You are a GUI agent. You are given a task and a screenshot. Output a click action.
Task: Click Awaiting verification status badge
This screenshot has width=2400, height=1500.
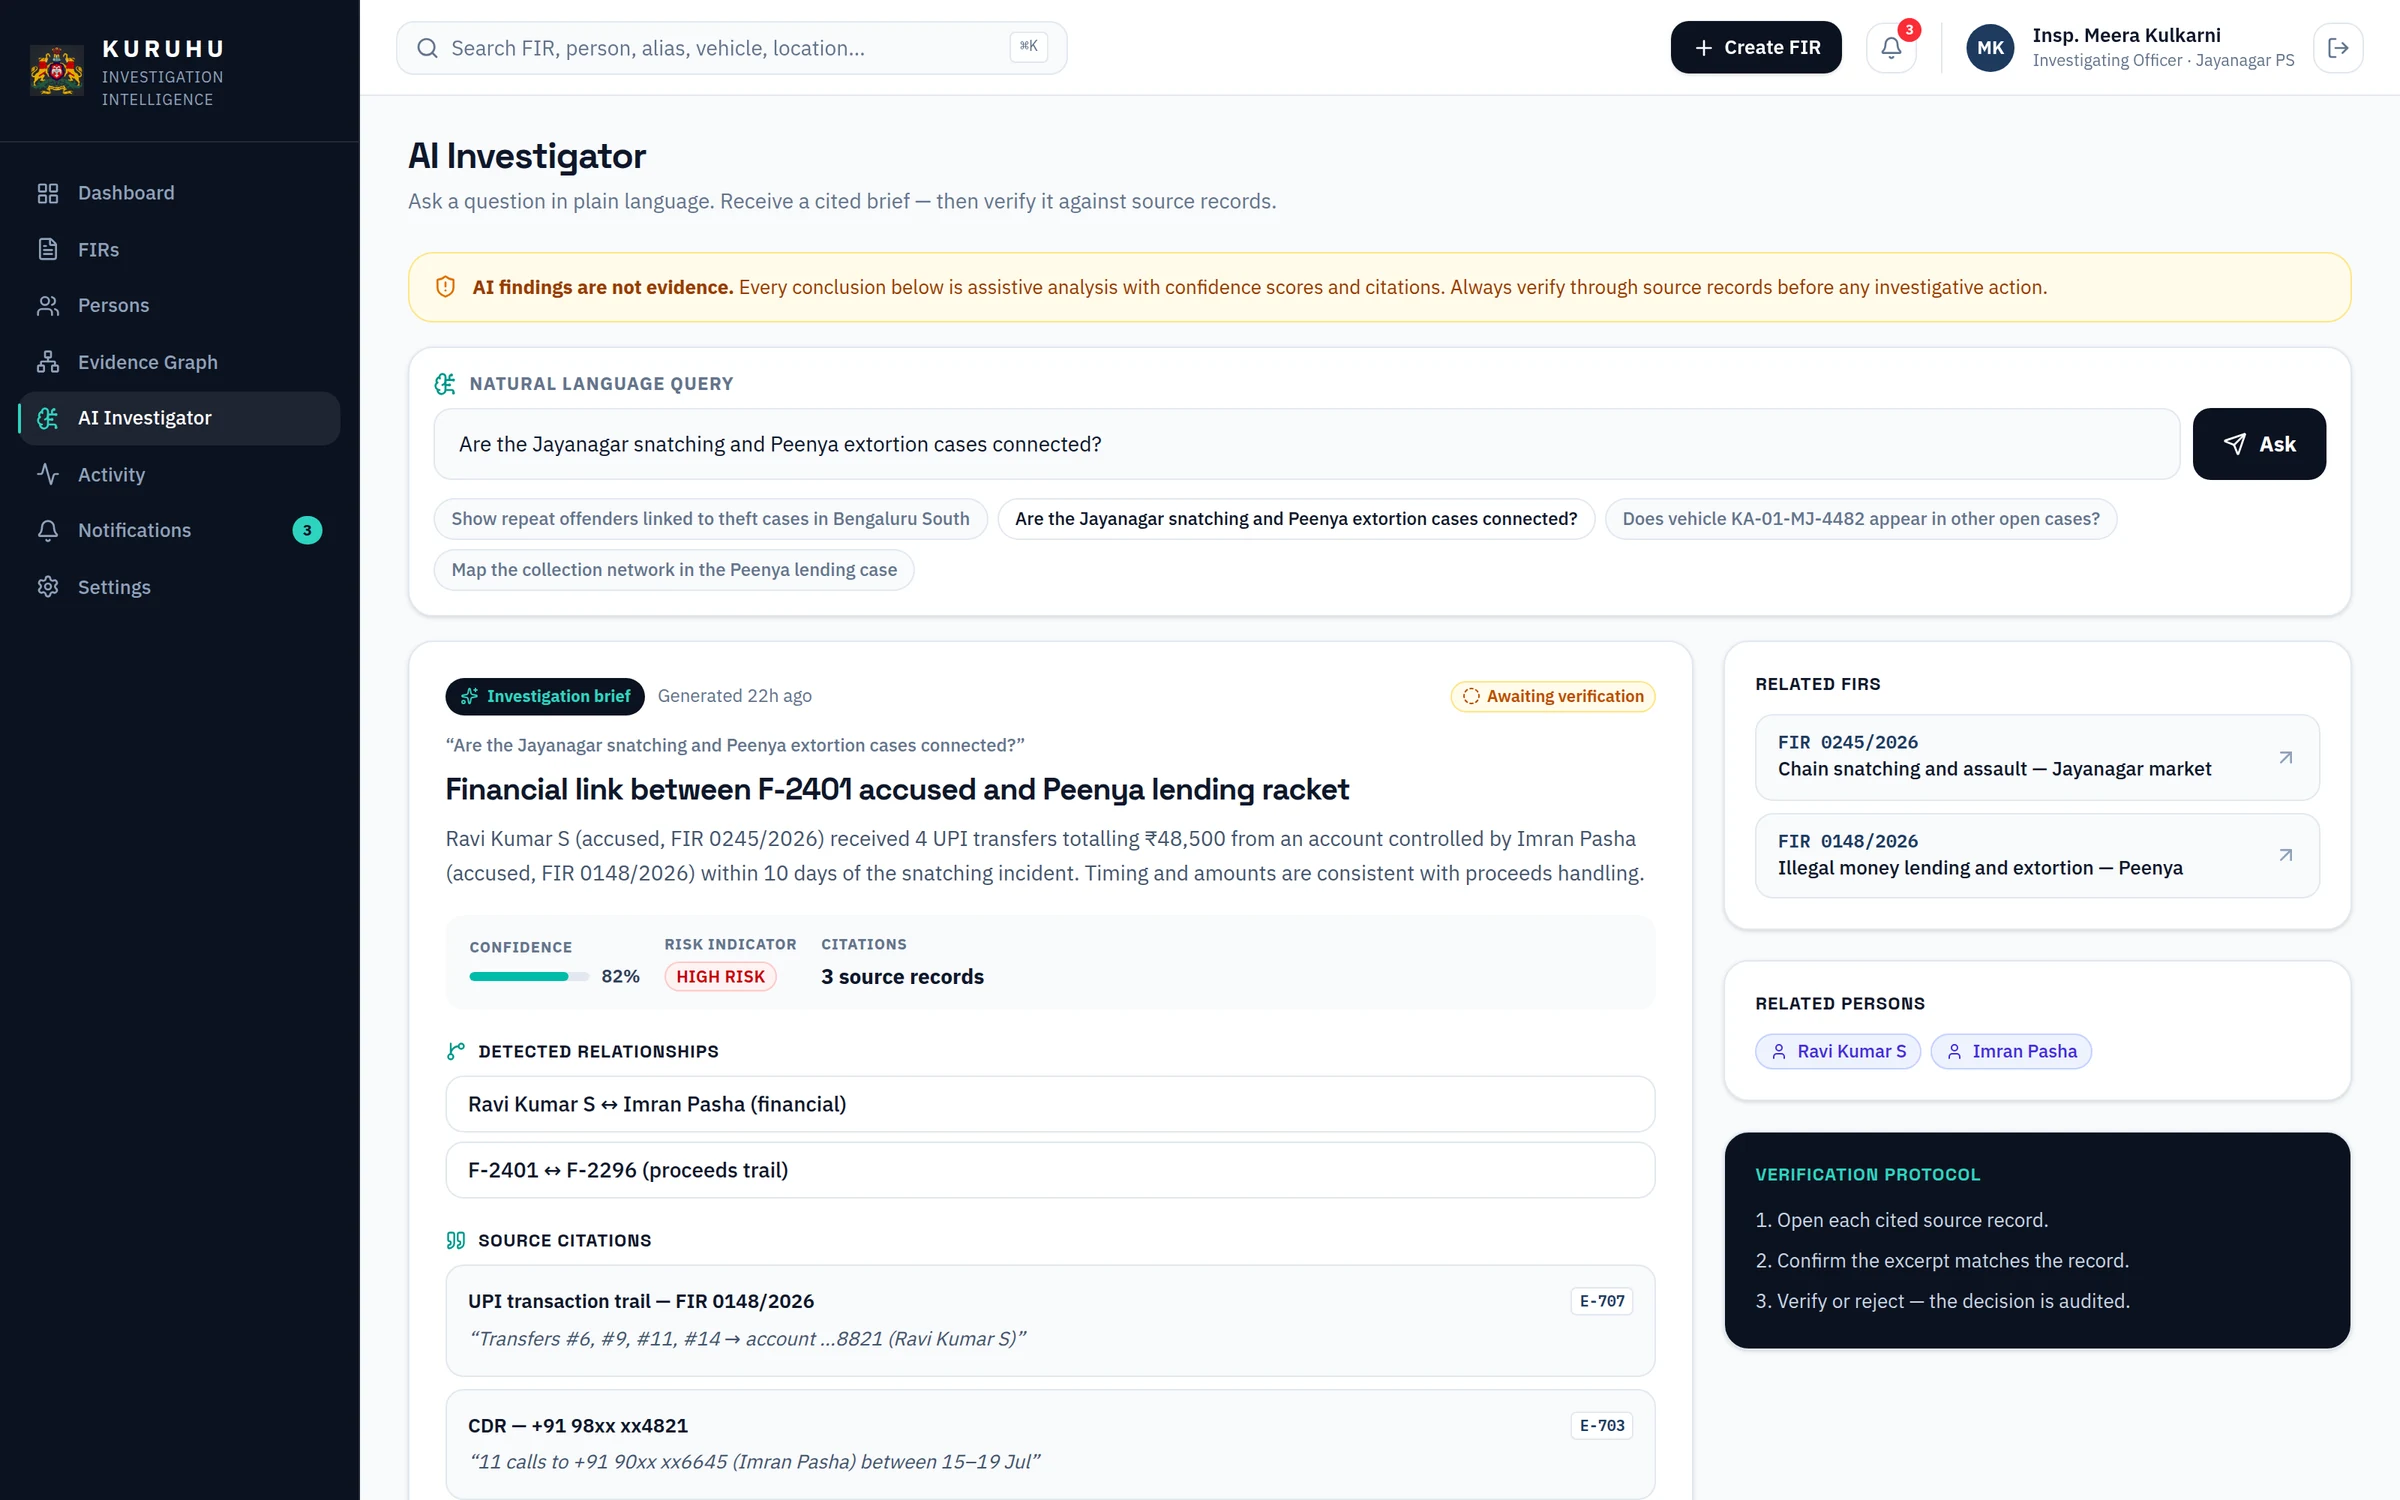[x=1553, y=696]
